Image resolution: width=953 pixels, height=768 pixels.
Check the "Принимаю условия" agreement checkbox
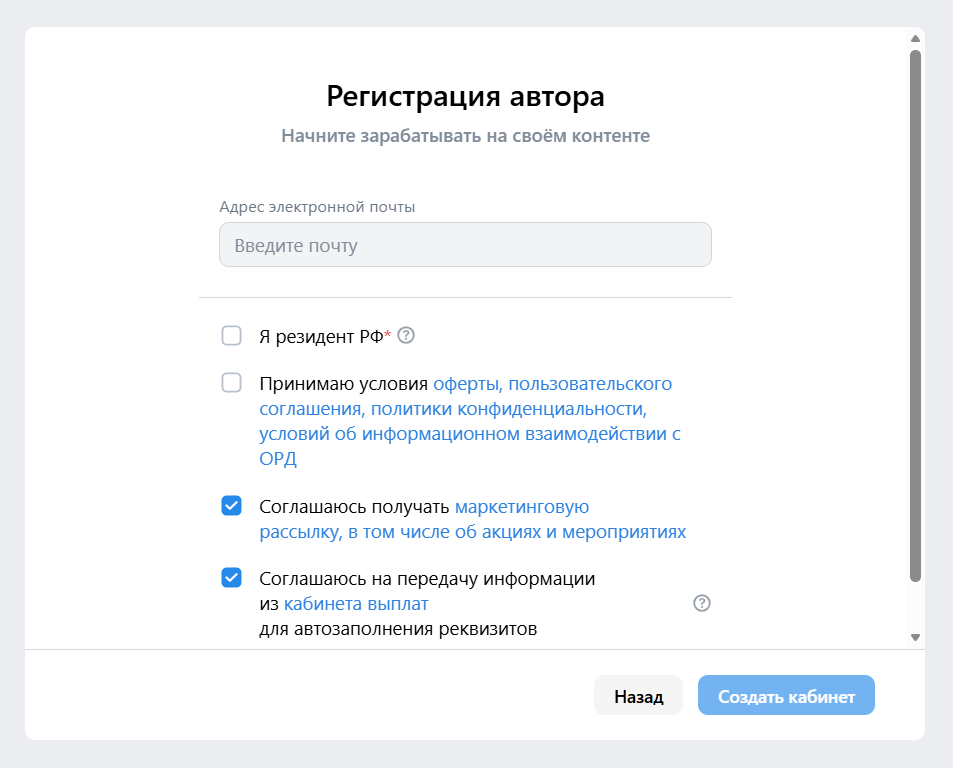231,383
